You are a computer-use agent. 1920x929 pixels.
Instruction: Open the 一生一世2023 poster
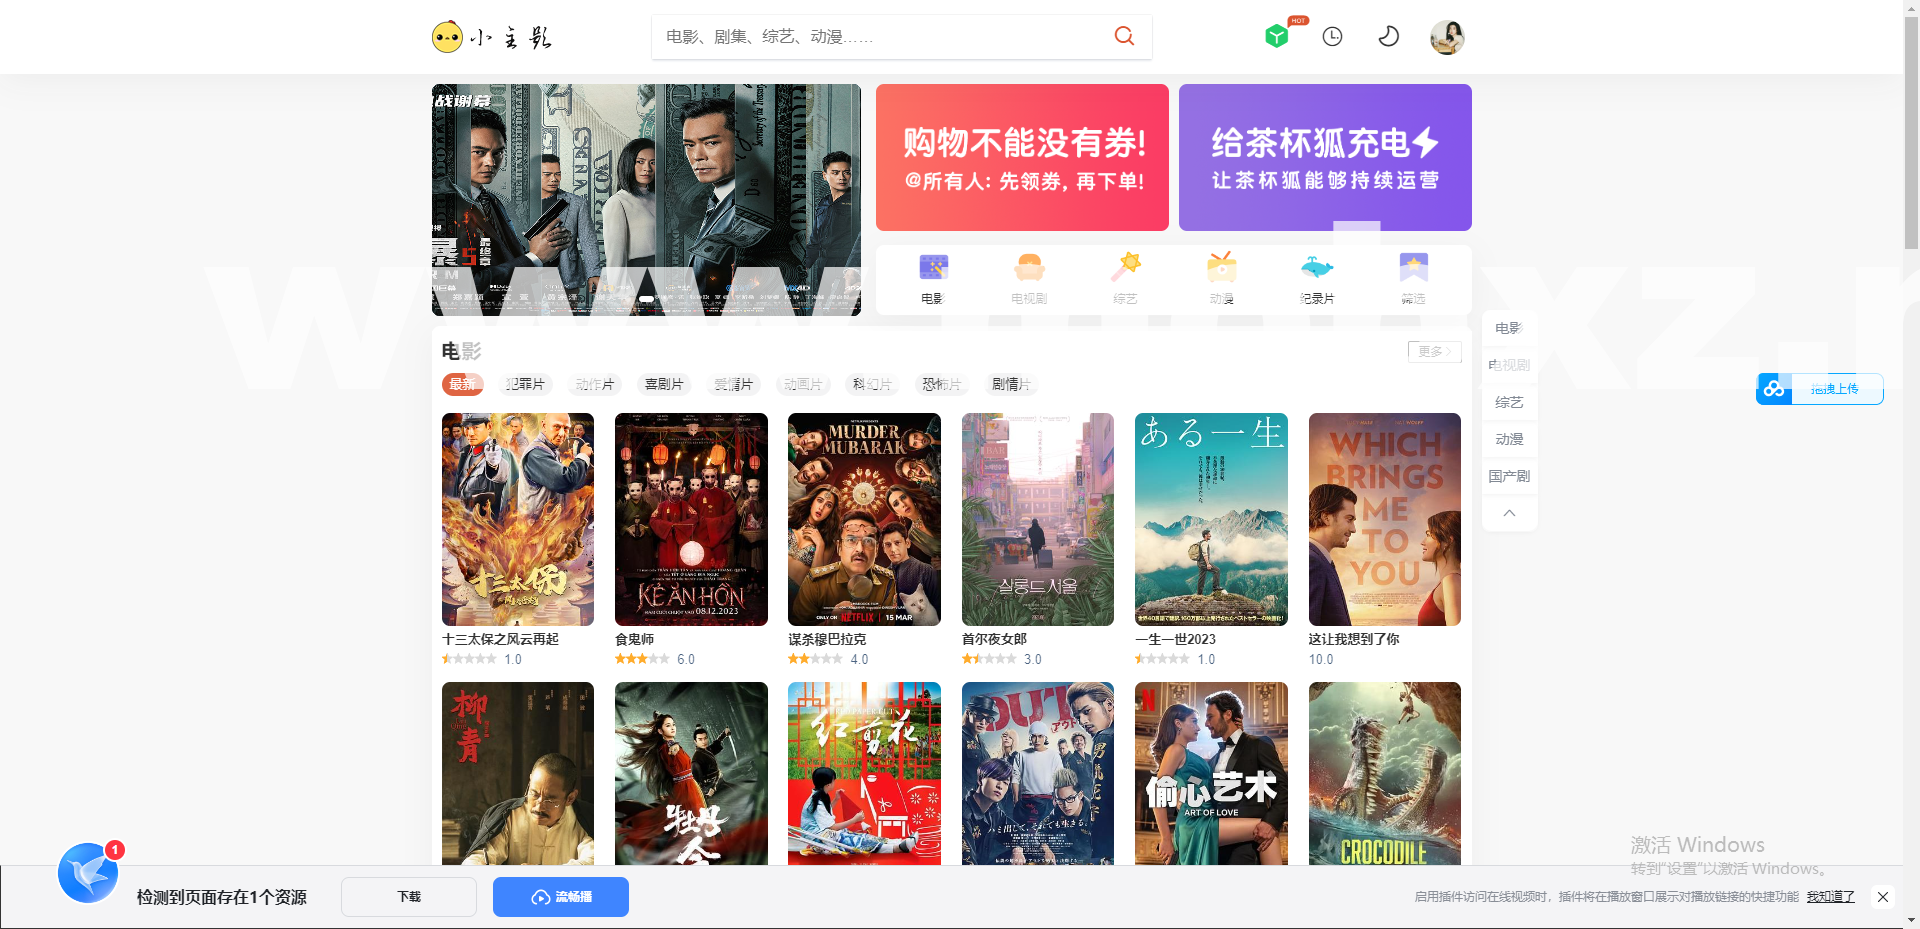click(1211, 519)
